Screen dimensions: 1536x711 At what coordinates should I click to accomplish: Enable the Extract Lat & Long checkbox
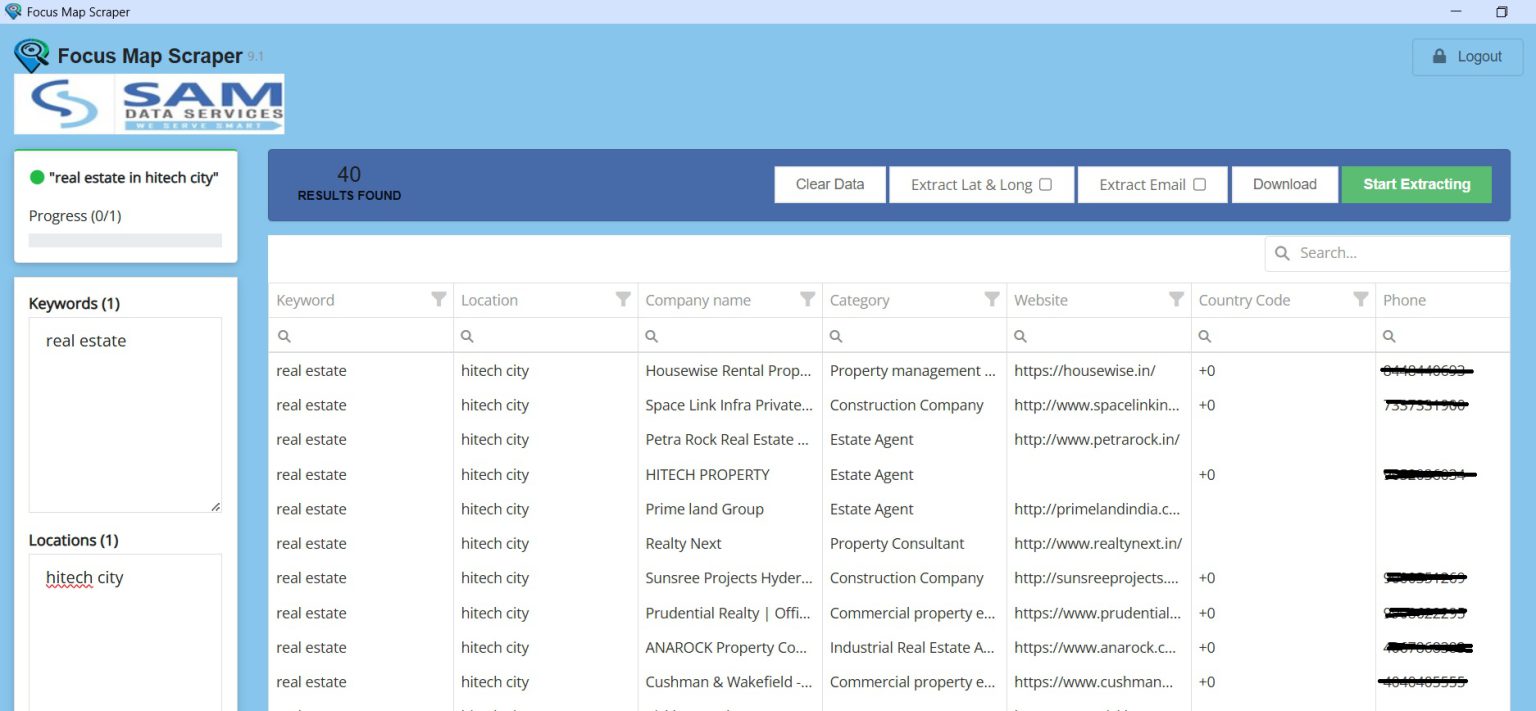(1046, 184)
